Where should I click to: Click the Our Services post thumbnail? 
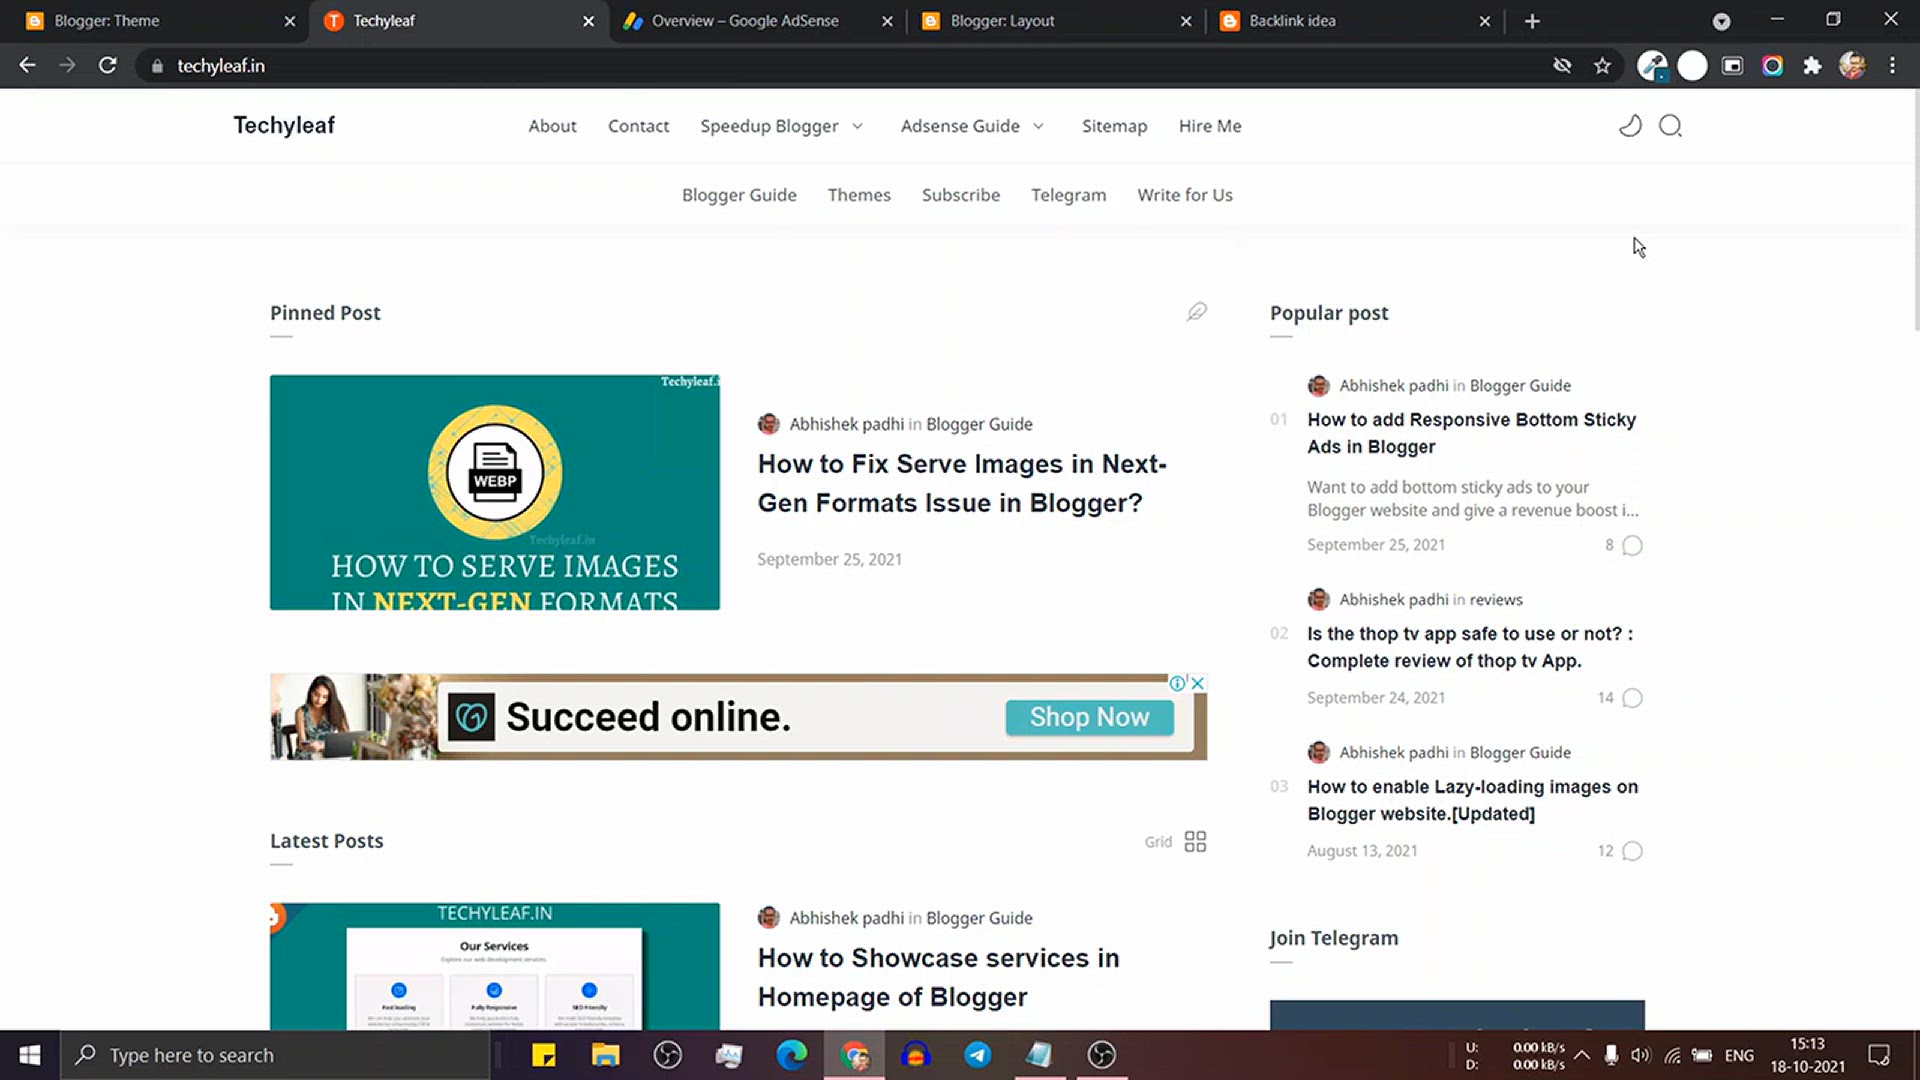click(x=494, y=966)
